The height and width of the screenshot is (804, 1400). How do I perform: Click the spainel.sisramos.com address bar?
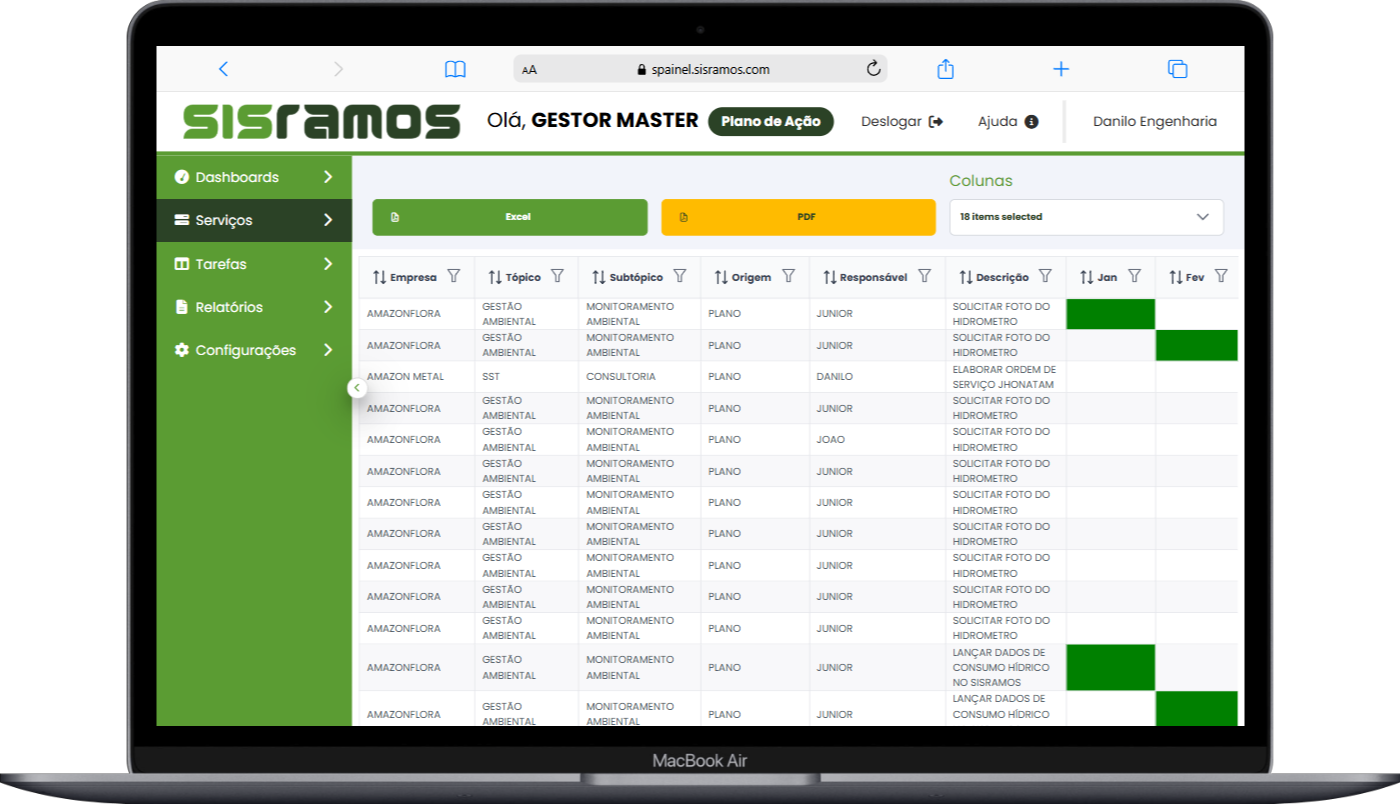click(700, 69)
